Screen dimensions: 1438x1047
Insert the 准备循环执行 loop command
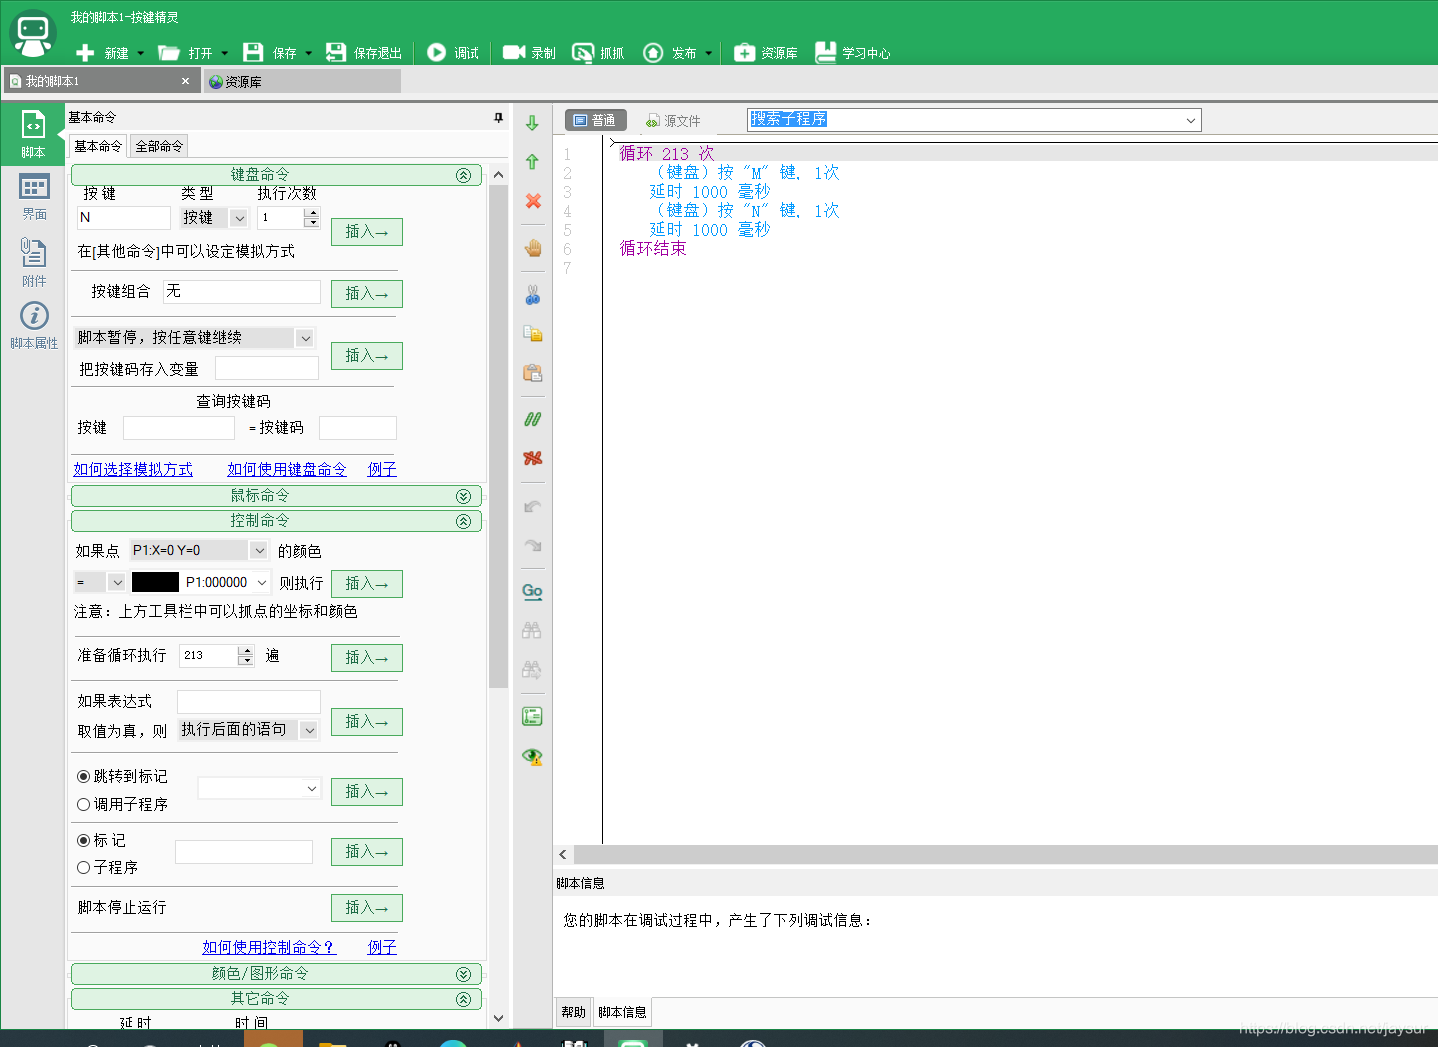367,658
